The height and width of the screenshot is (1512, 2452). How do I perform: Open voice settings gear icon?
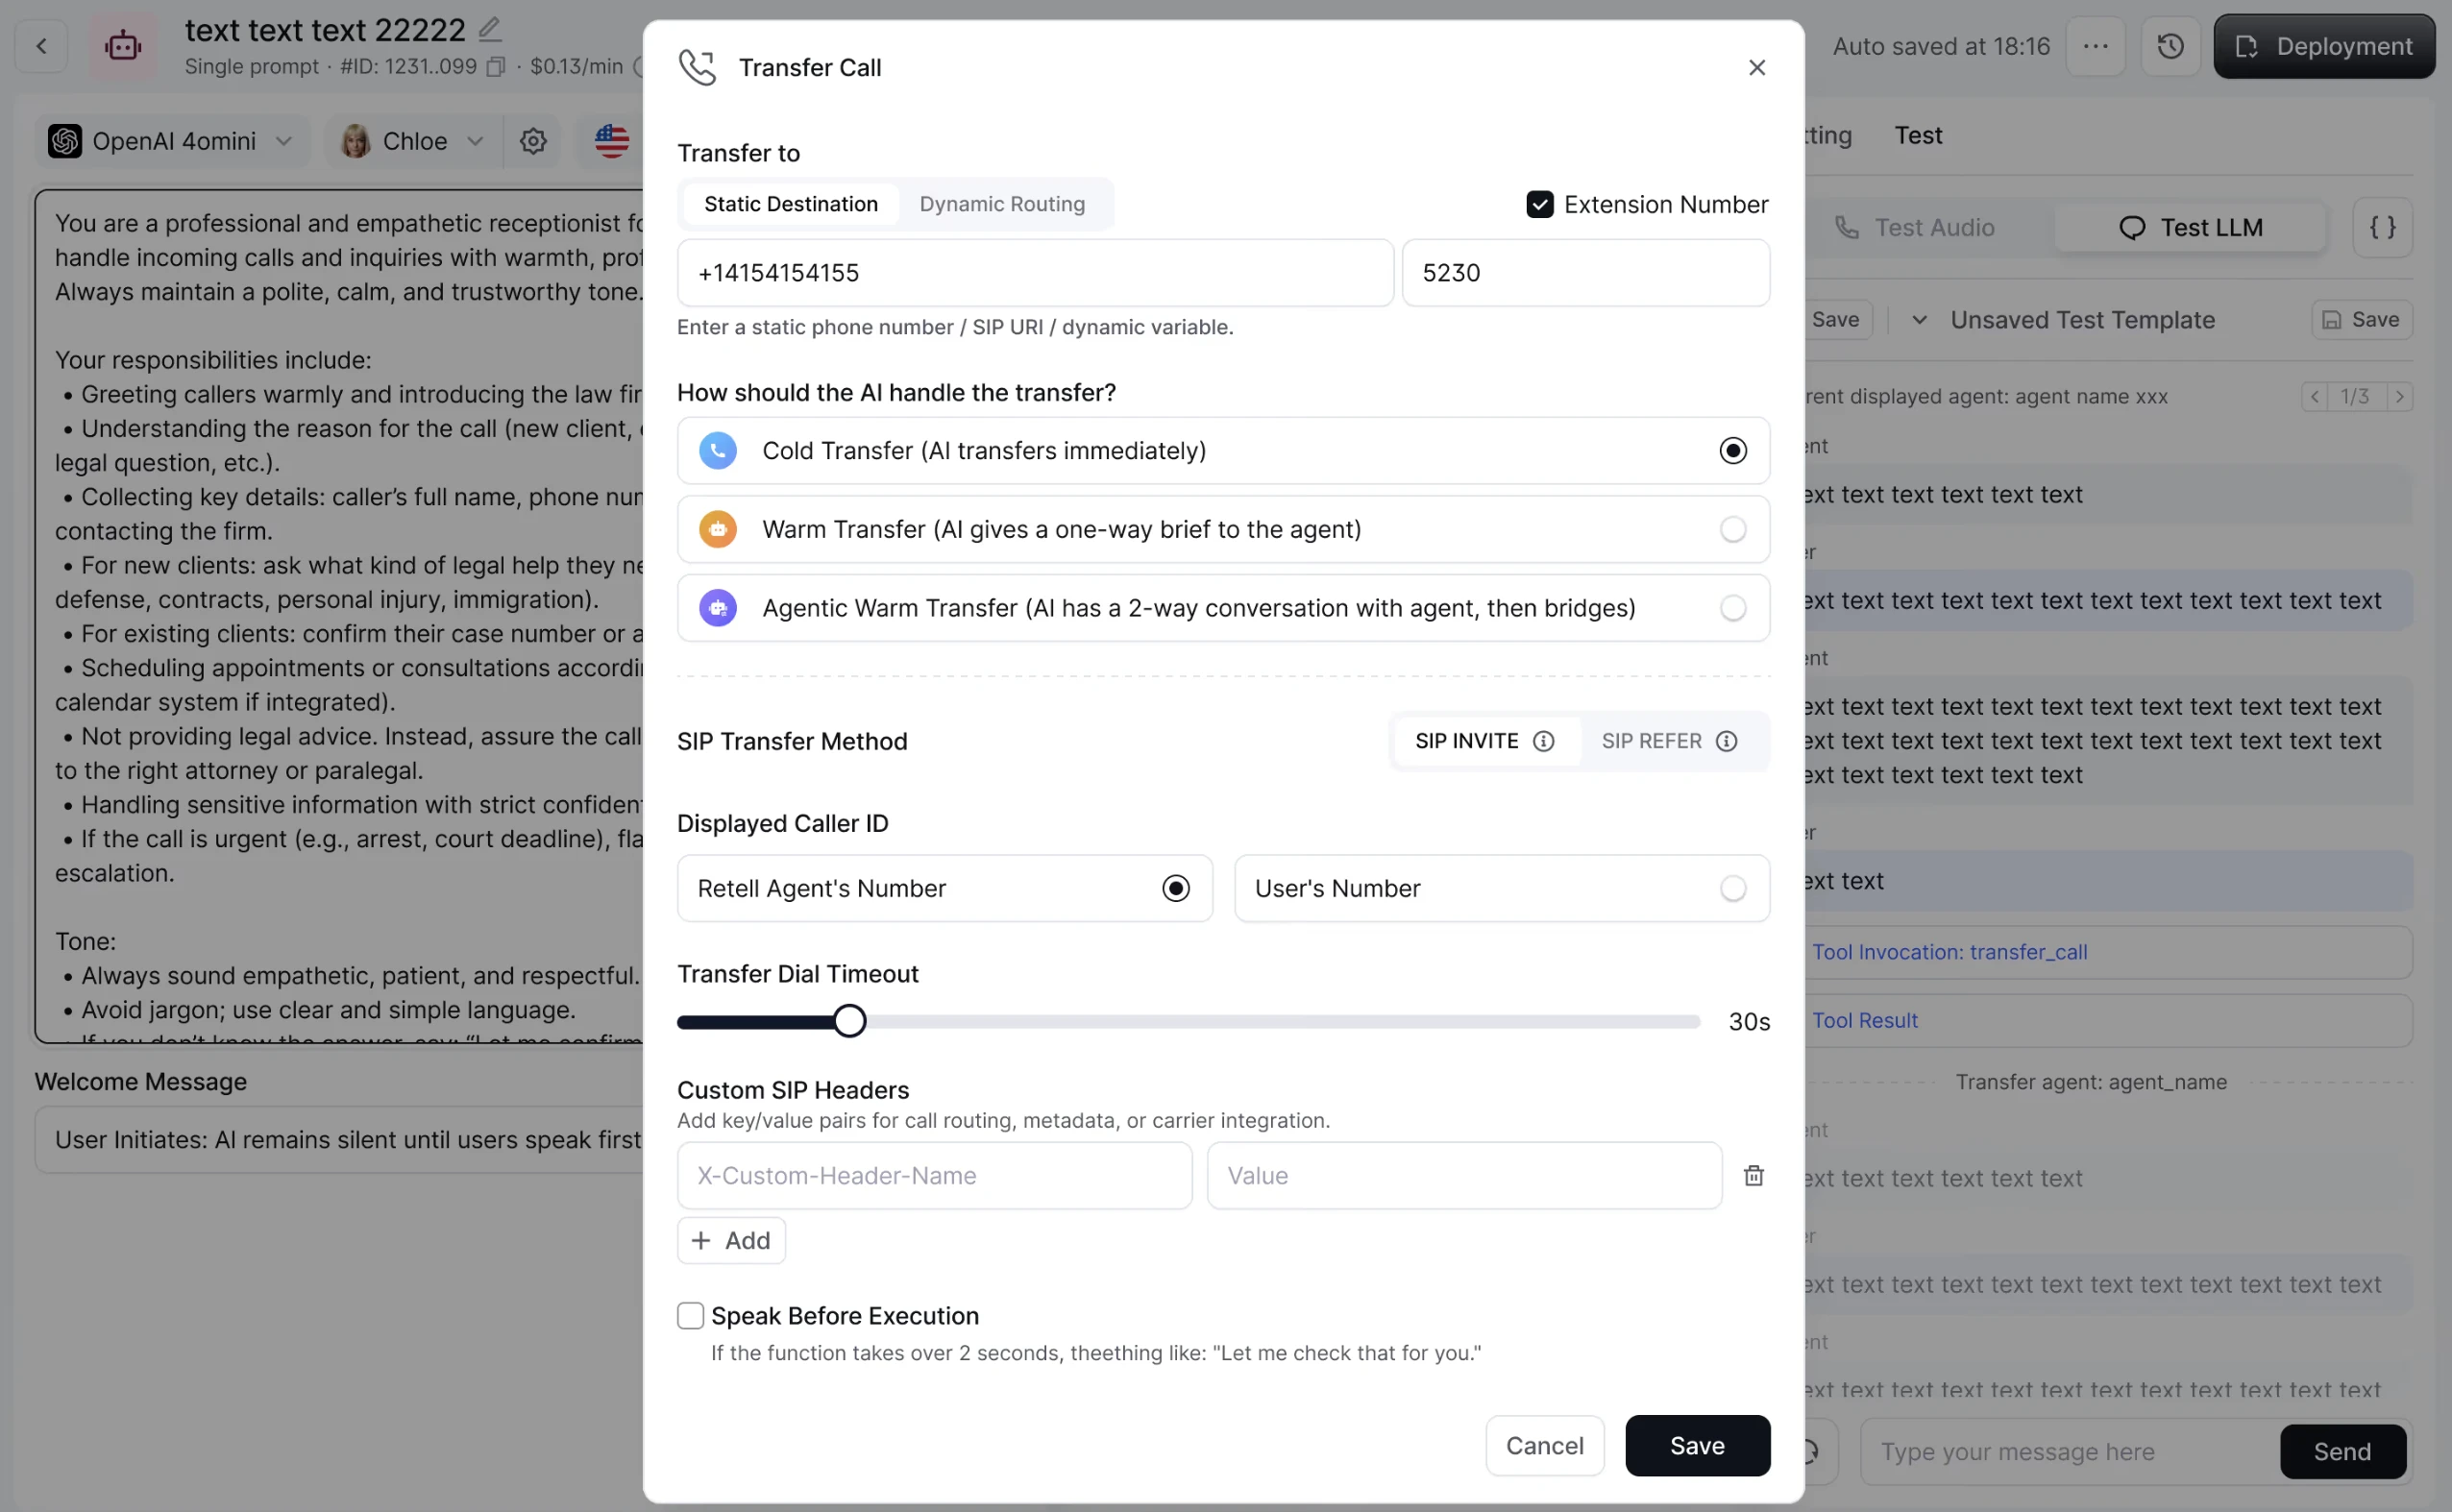click(x=533, y=141)
